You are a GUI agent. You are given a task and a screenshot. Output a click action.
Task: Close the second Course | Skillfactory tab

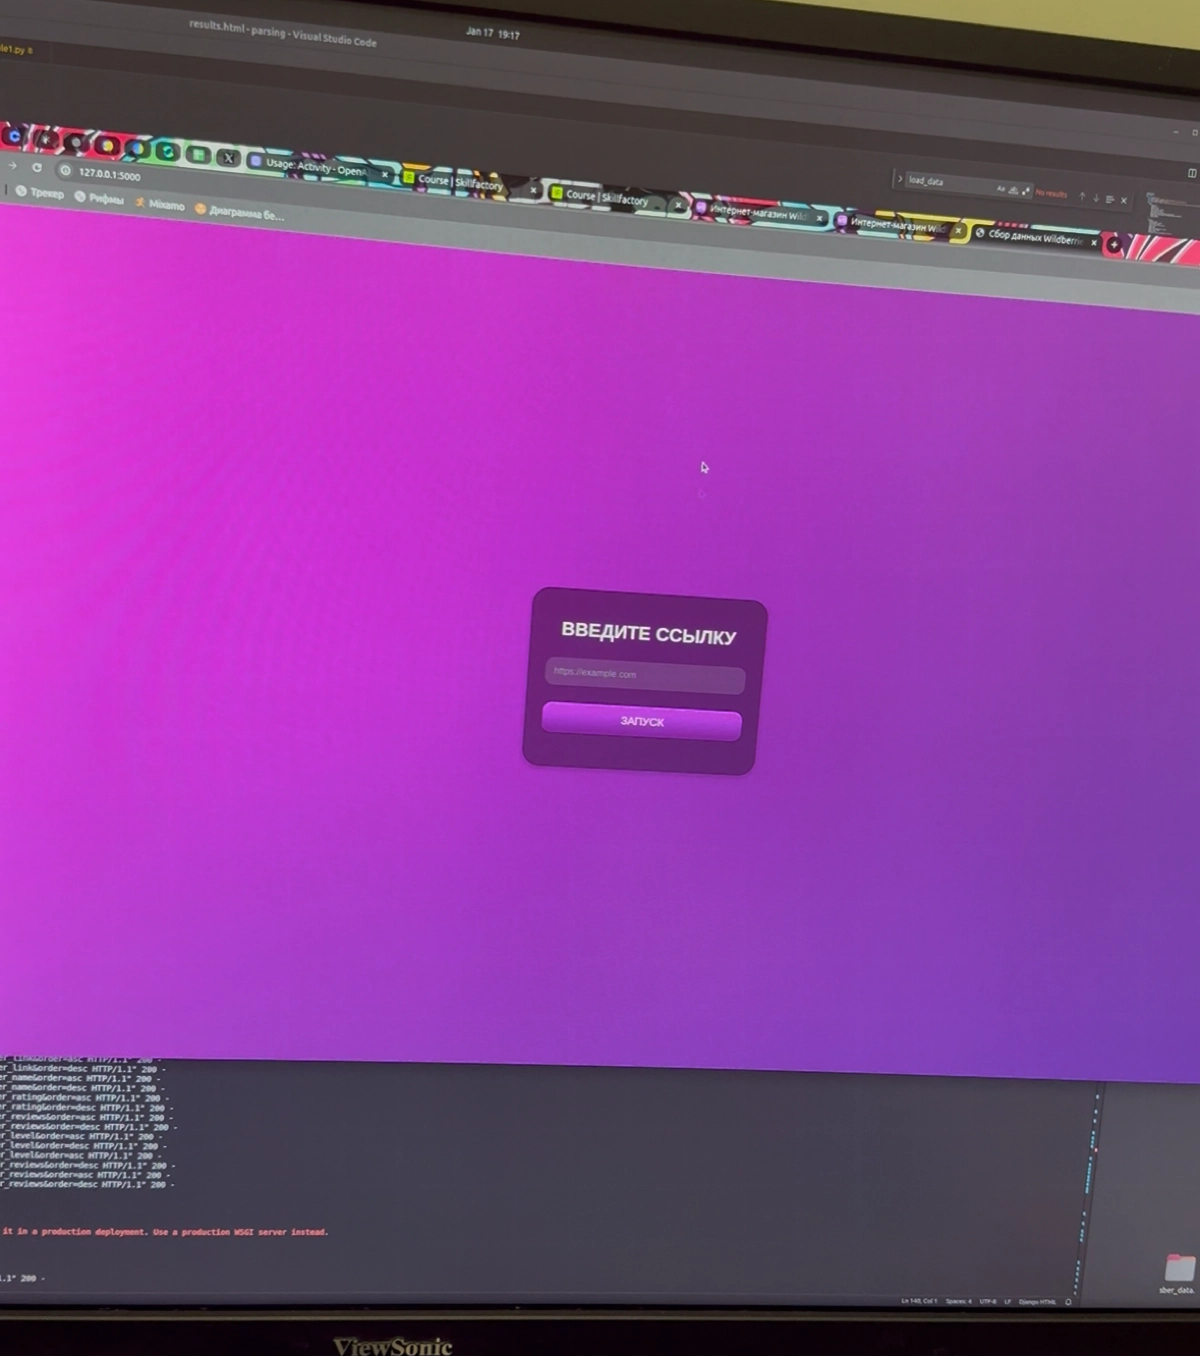pyautogui.click(x=678, y=205)
